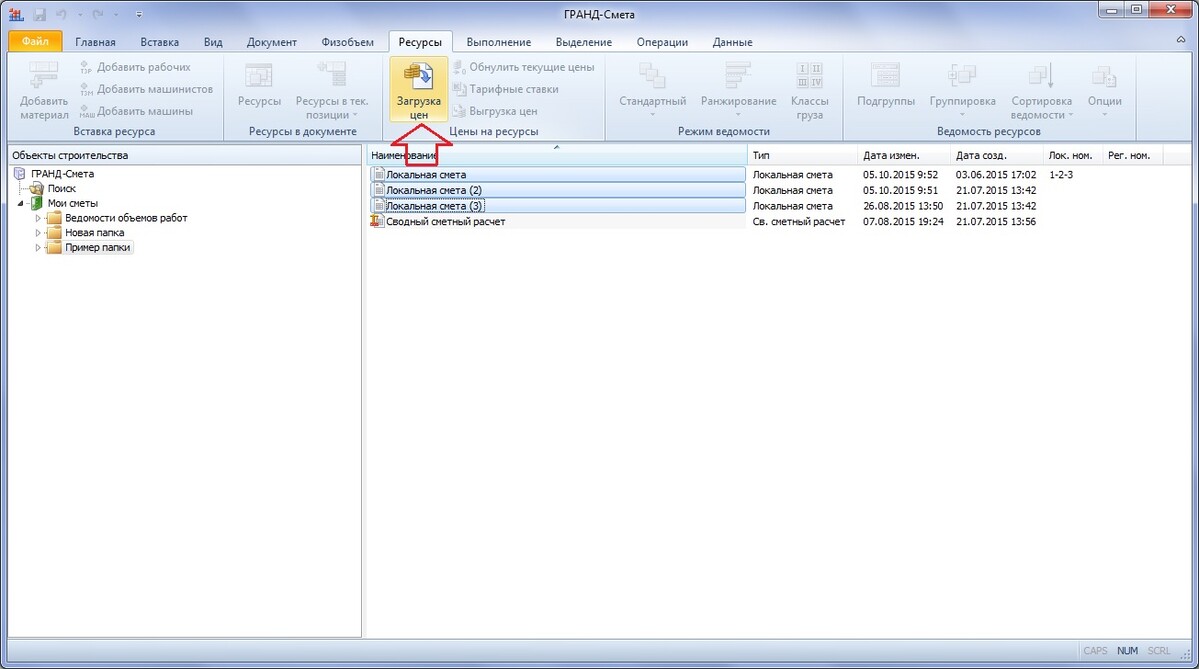
Task: Switch to Физобъем tab
Action: tap(347, 42)
